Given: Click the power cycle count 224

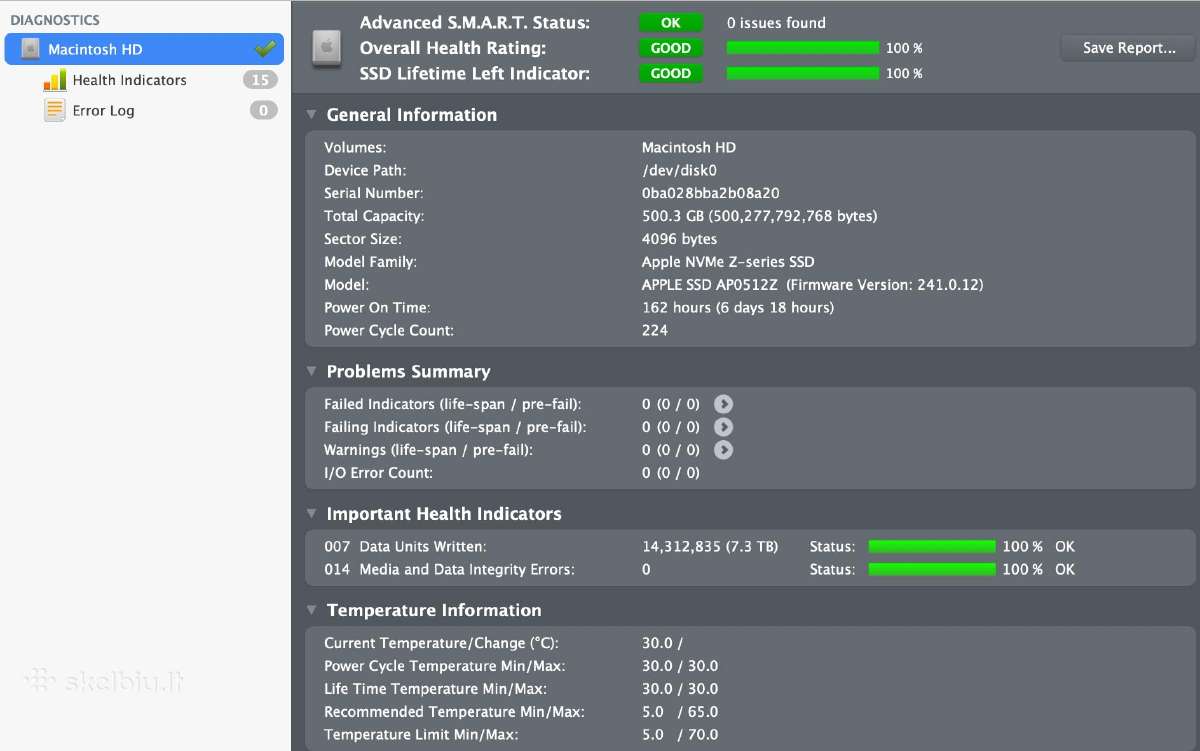Looking at the screenshot, I should coord(655,330).
